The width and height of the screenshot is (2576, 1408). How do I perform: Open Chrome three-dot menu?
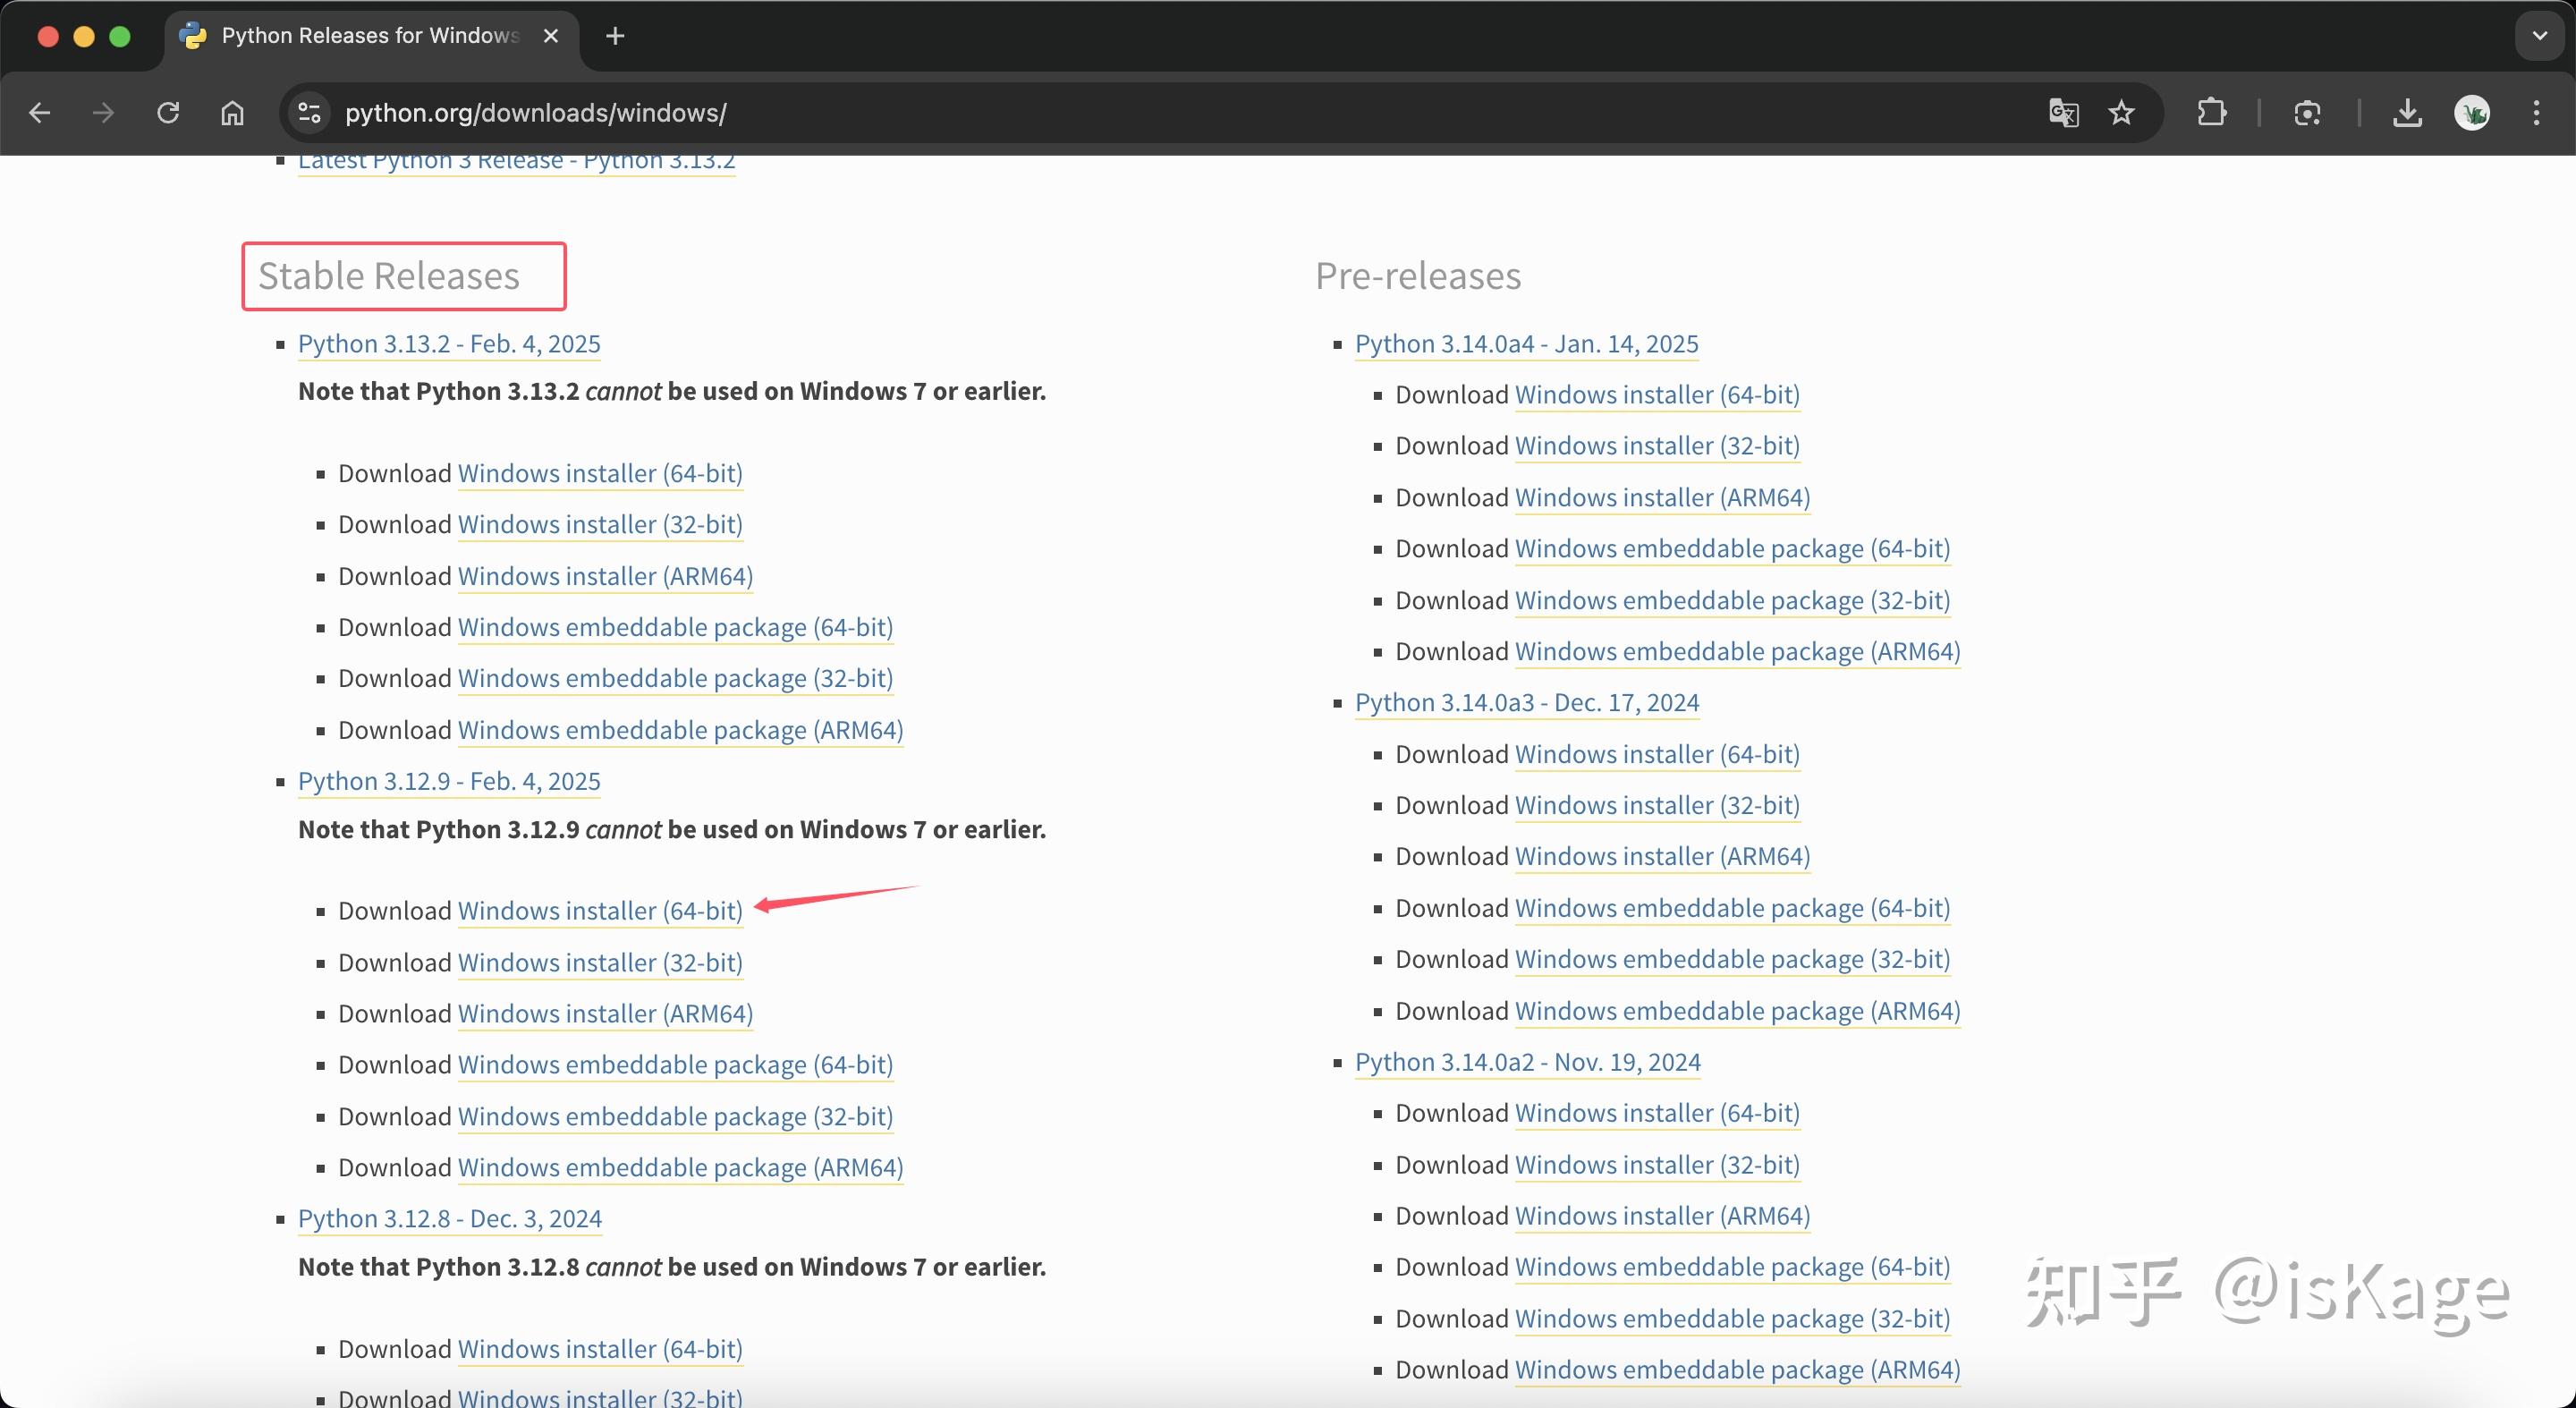(2536, 113)
